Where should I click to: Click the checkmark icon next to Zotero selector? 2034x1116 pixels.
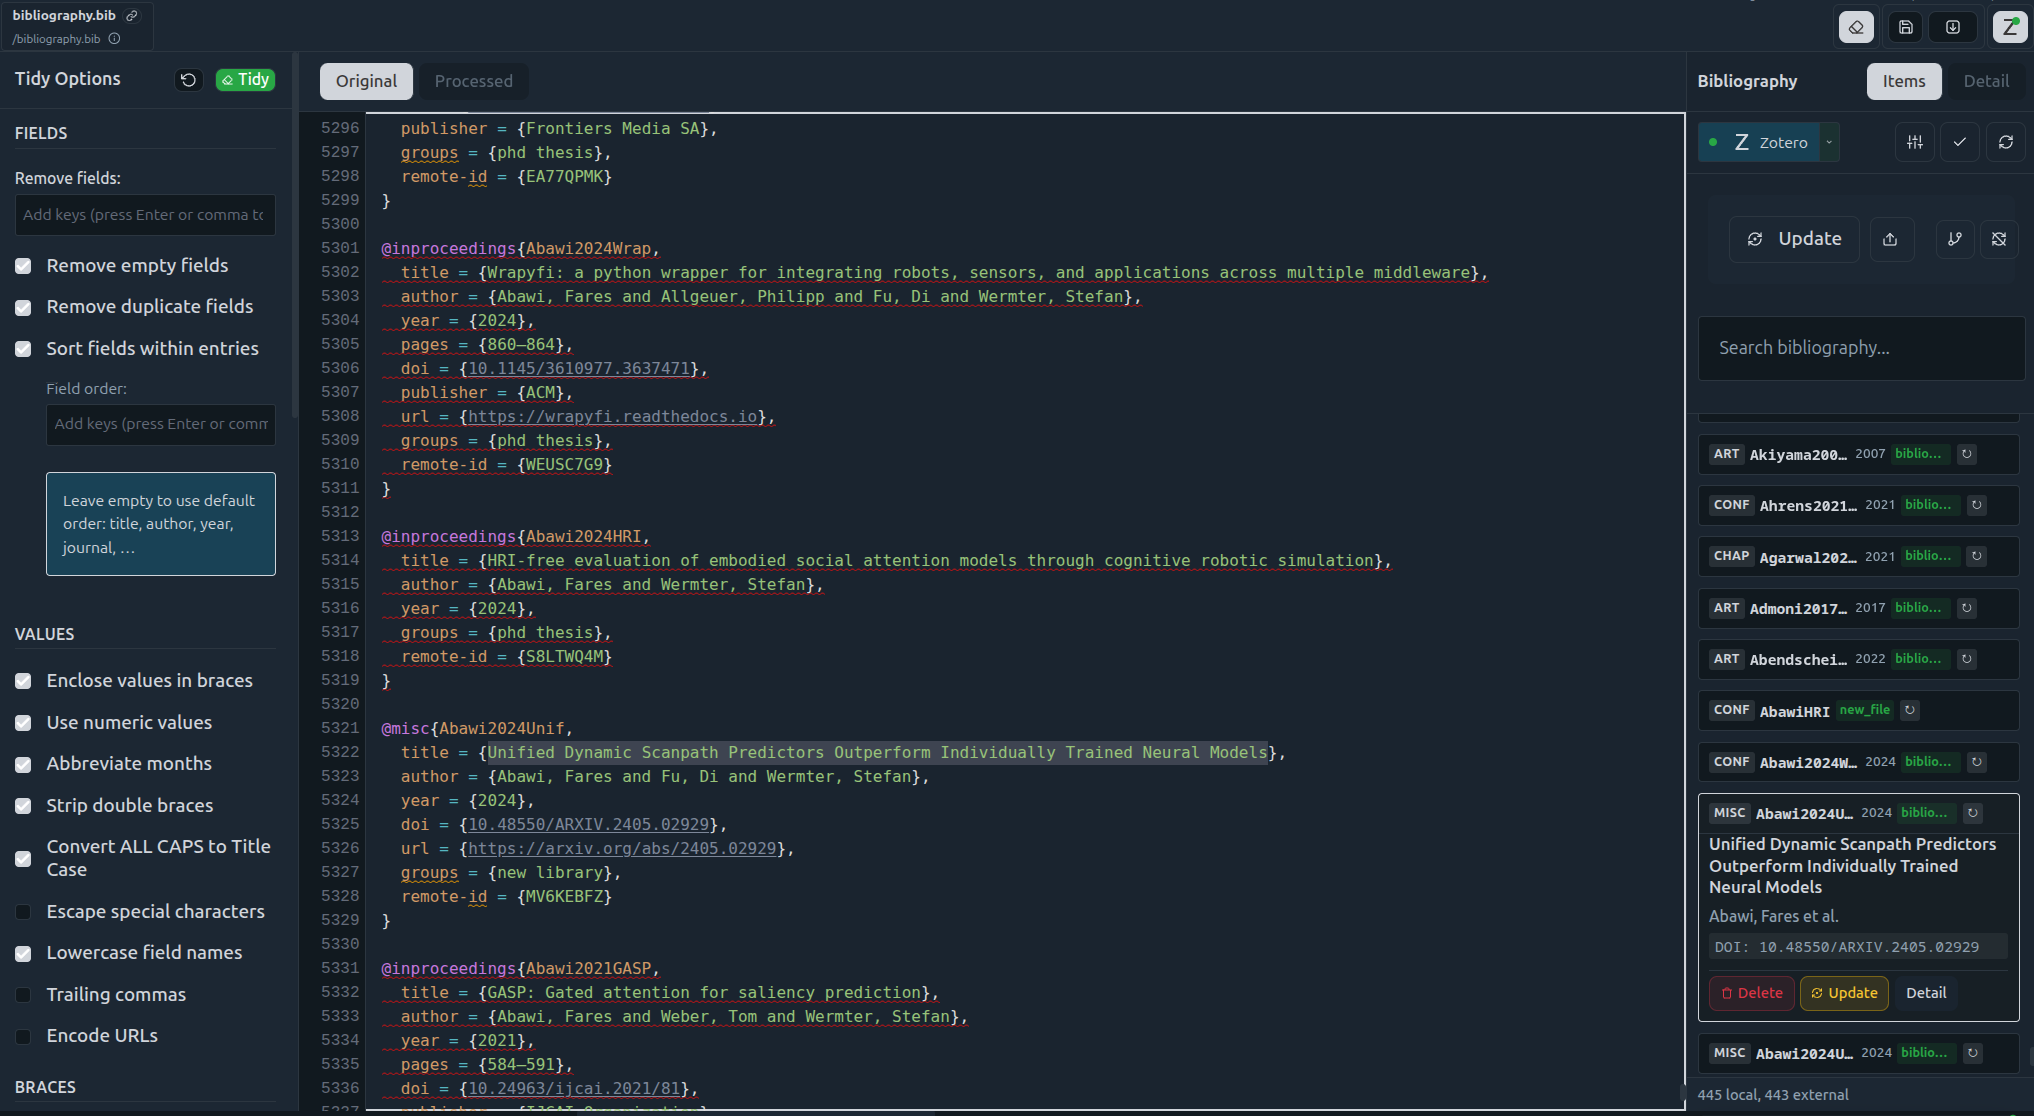1960,142
